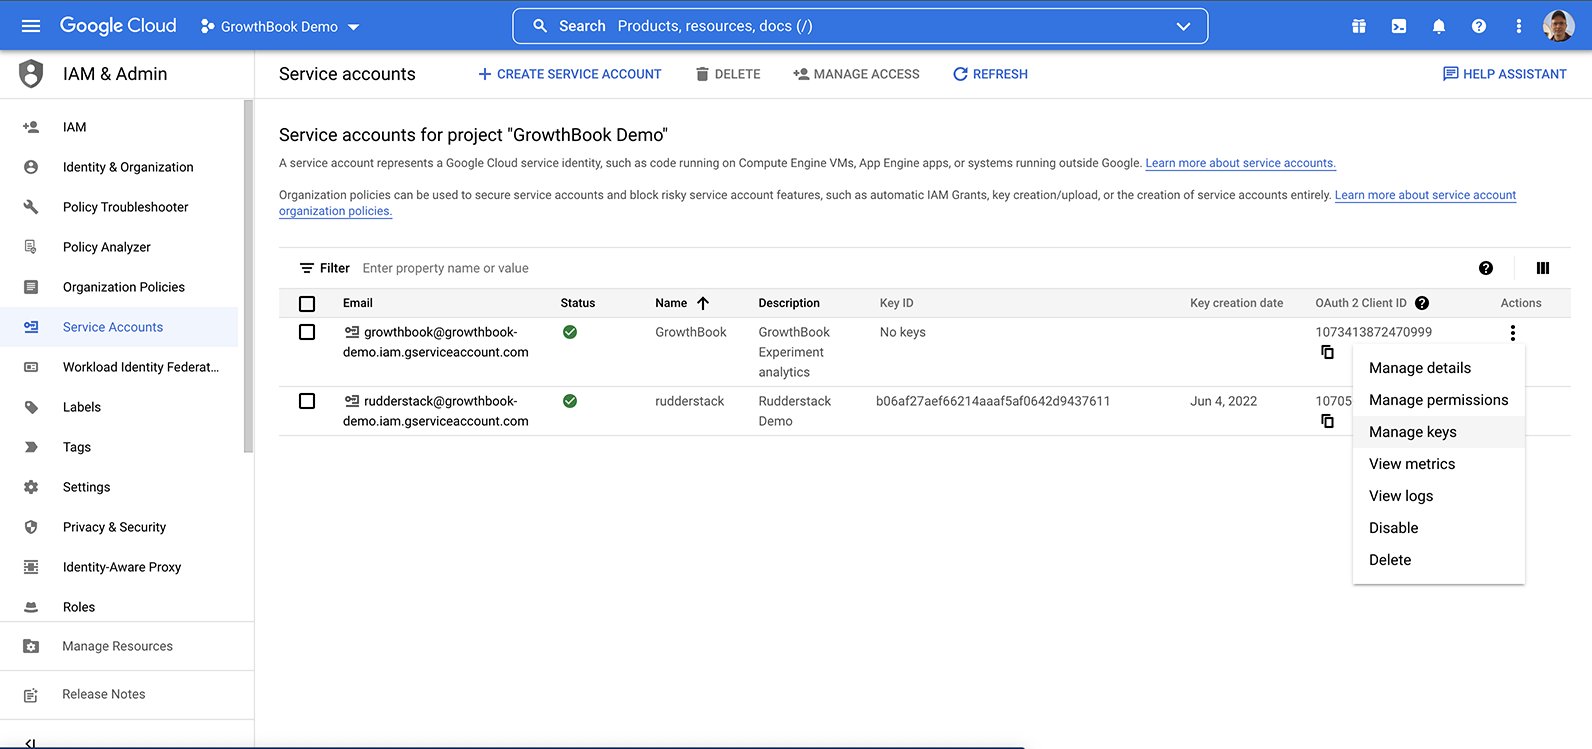Check the rudderstack service account checkbox

(307, 401)
